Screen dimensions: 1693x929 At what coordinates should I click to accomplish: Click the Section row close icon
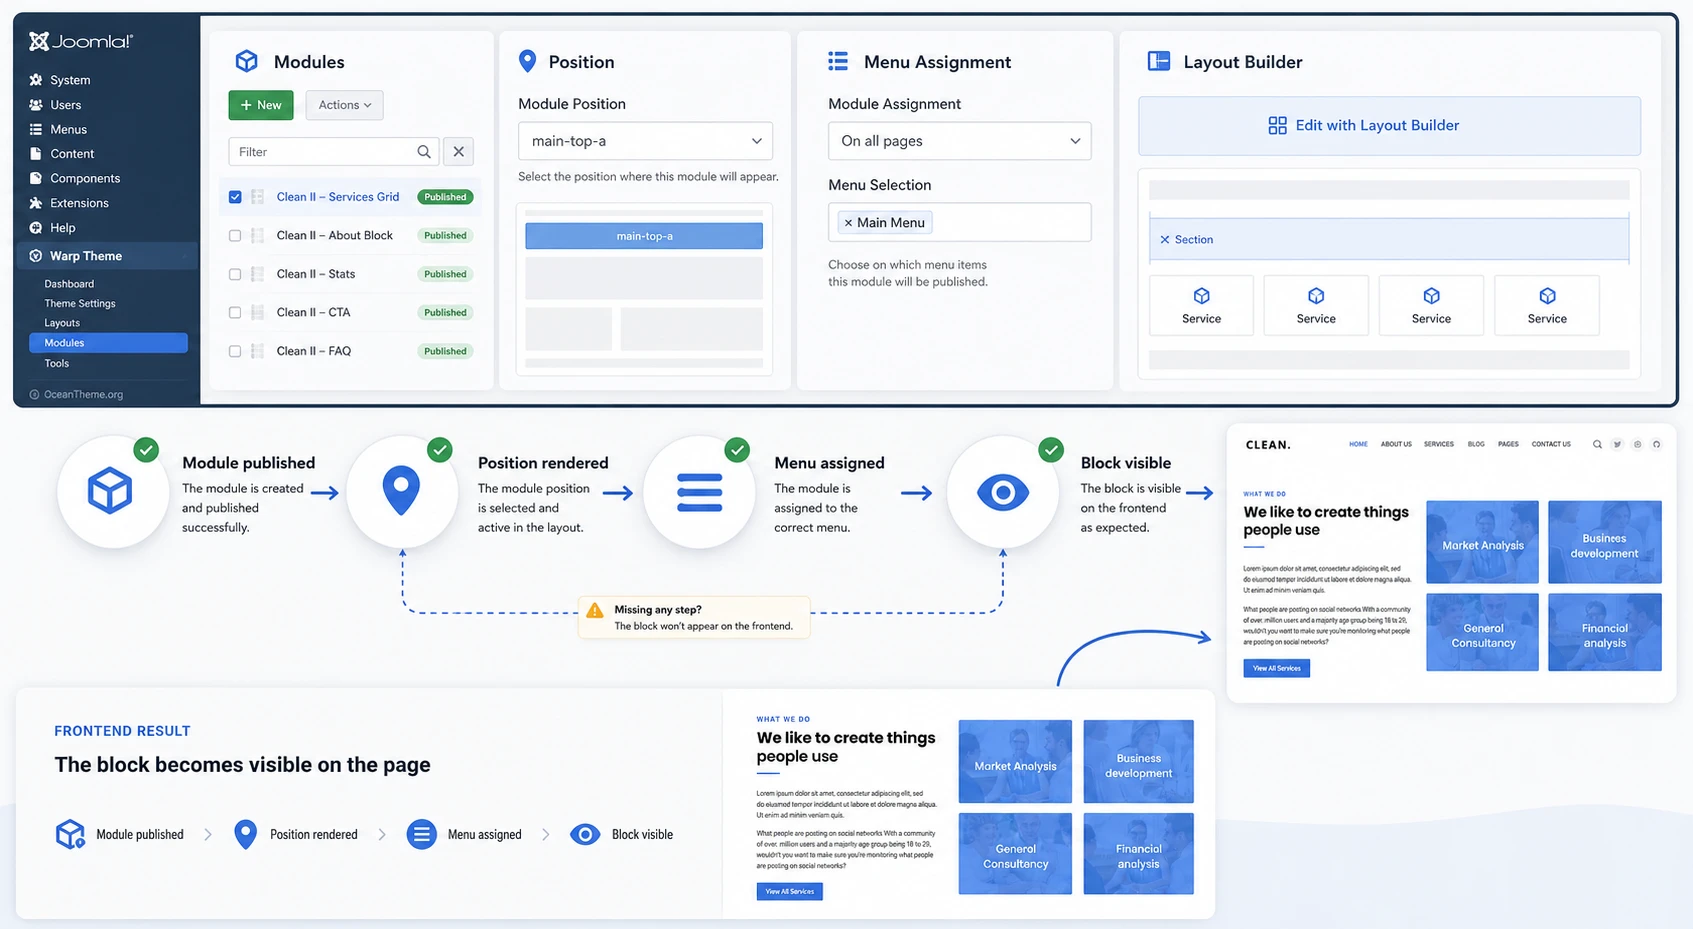1165,240
